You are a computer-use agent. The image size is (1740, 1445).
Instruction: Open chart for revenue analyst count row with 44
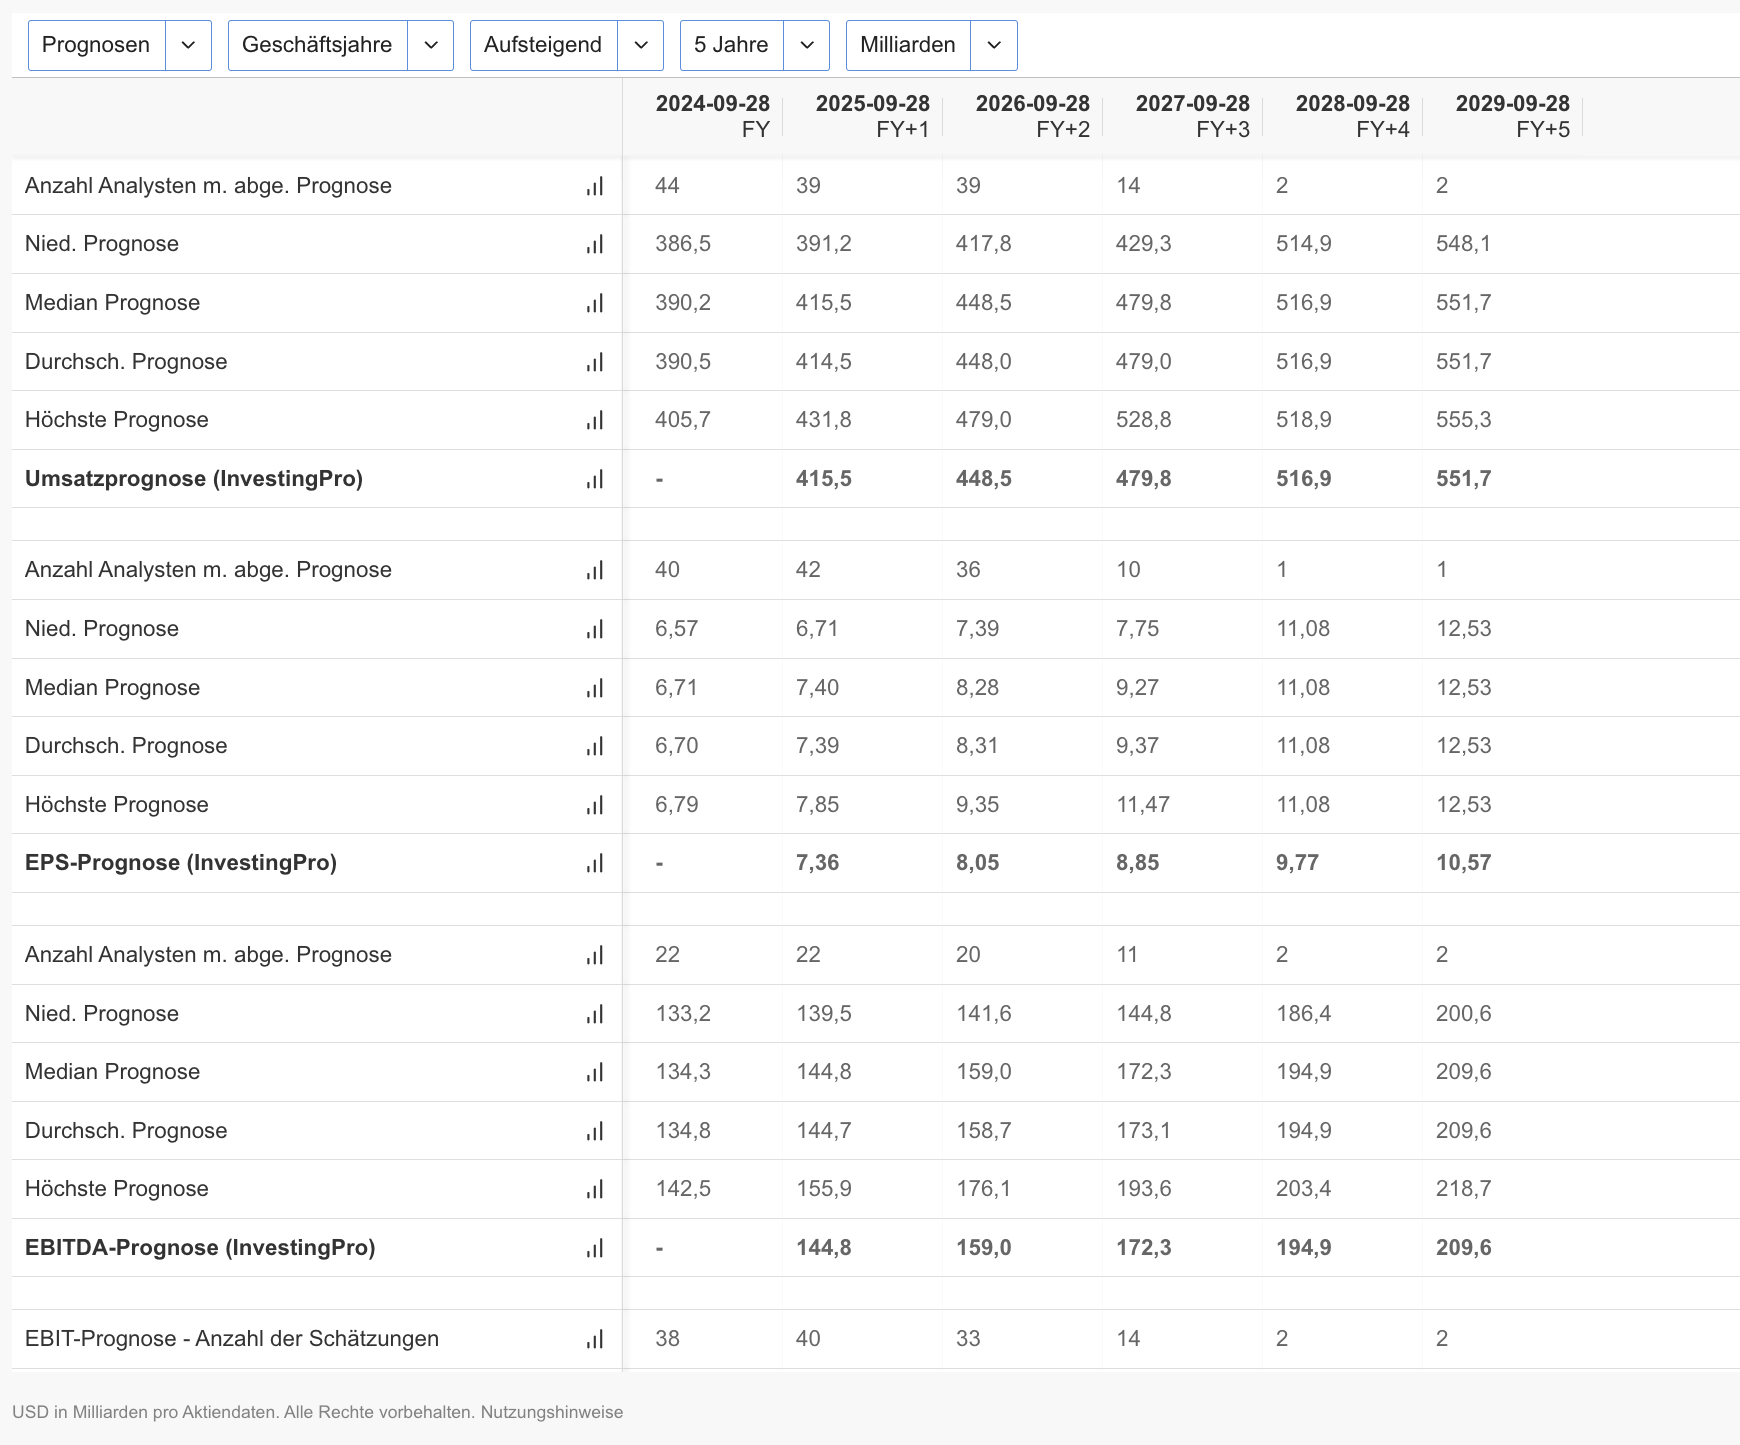[595, 186]
